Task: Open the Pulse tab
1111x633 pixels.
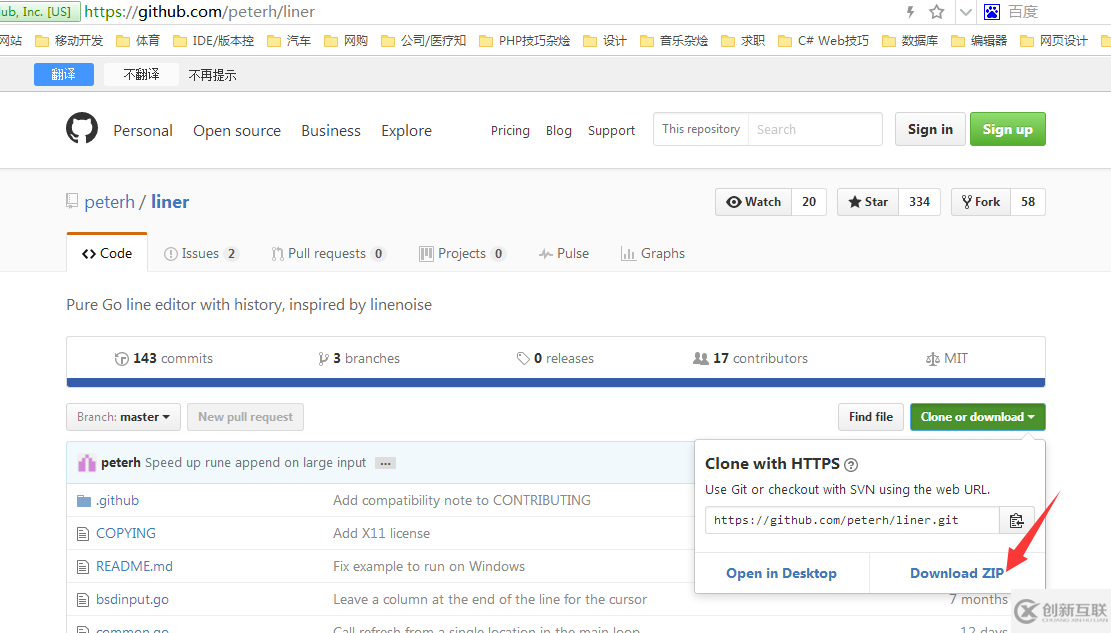Action: point(564,254)
